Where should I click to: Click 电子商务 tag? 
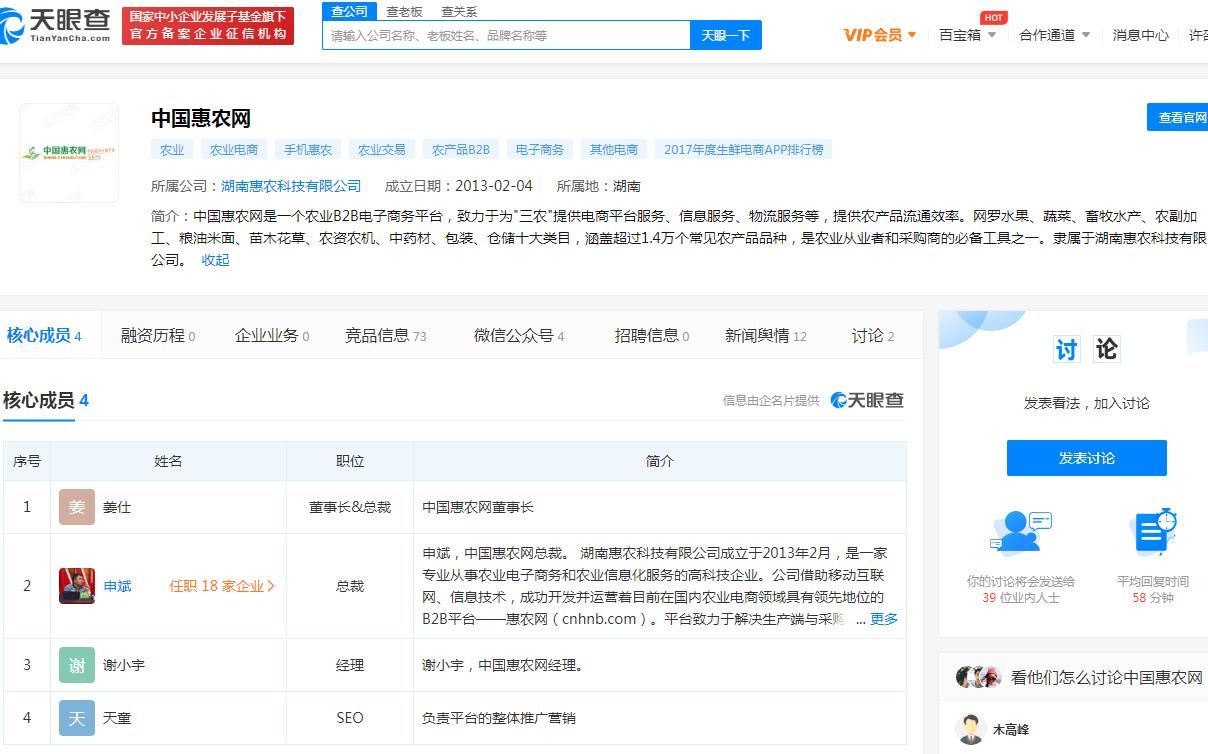(x=540, y=150)
